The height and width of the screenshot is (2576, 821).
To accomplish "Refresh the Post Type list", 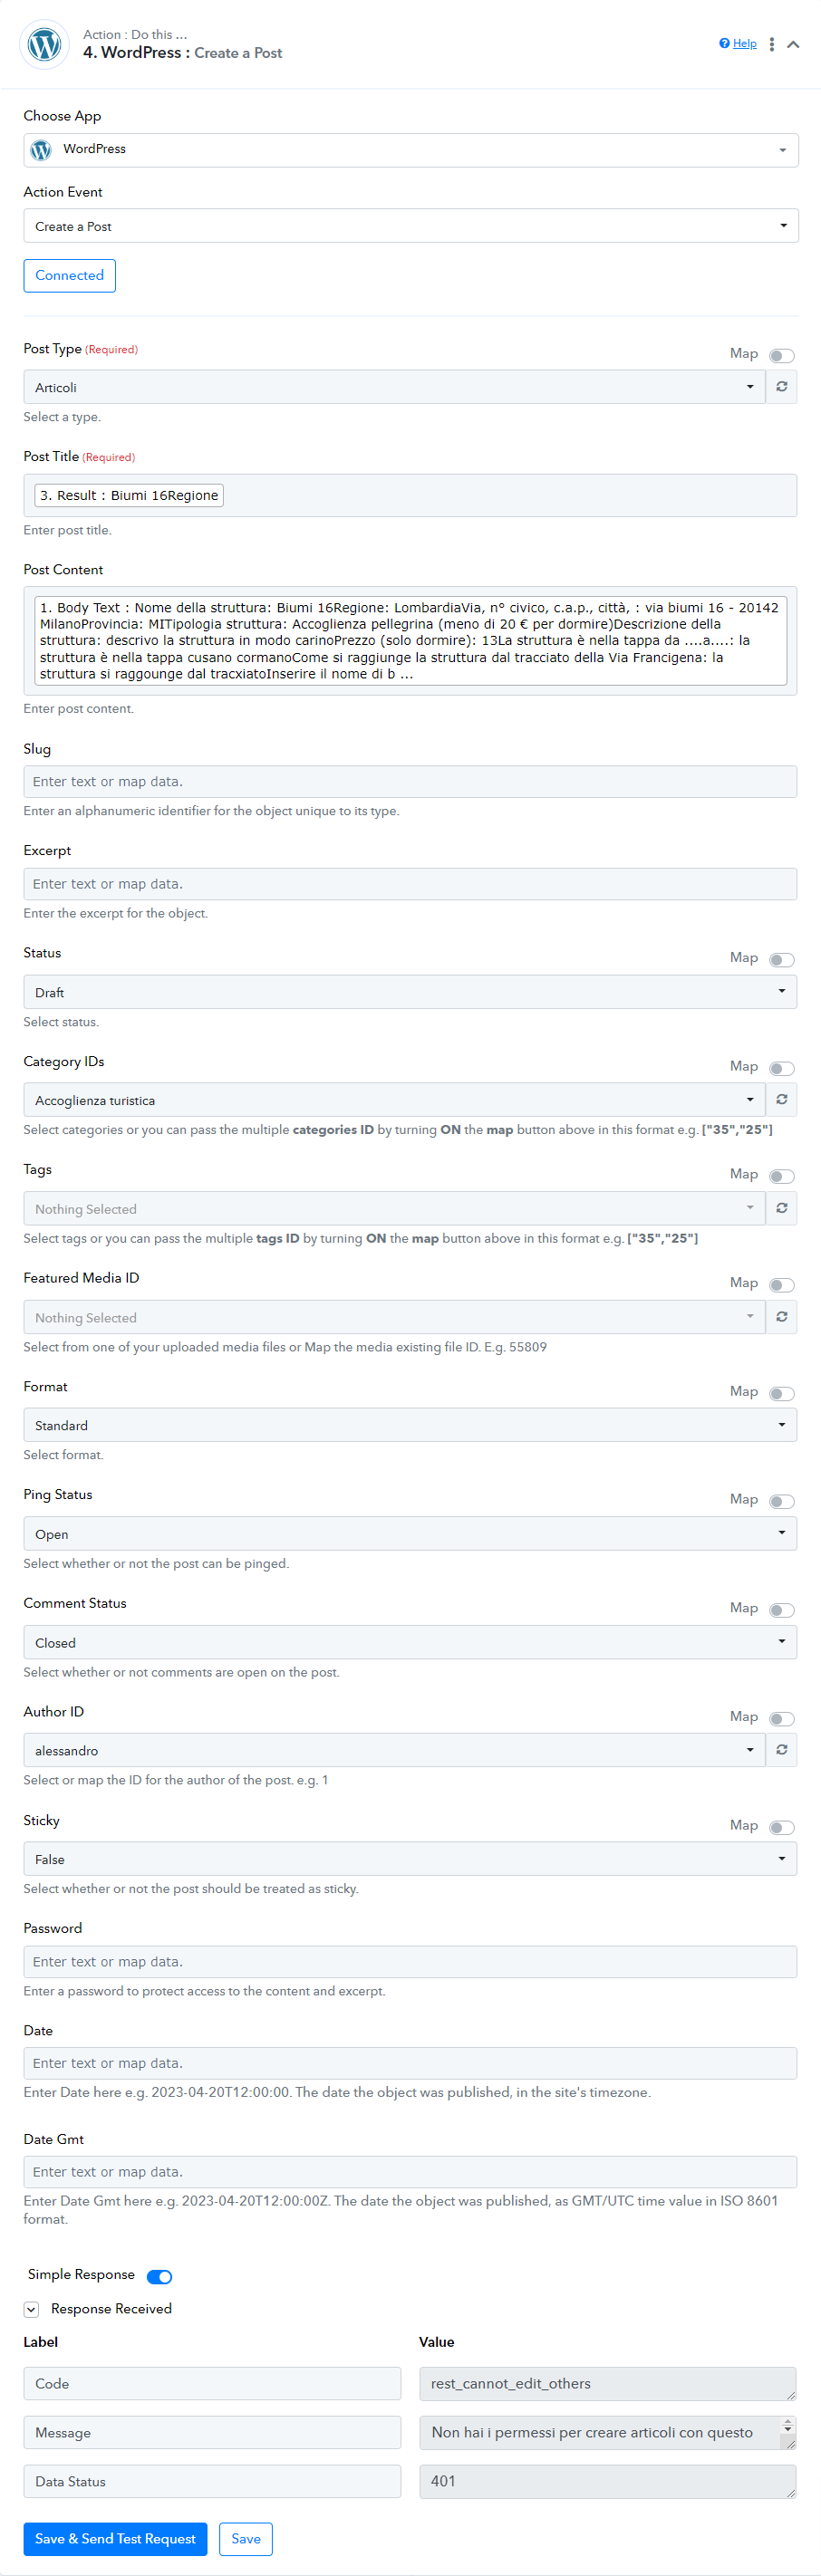I will (781, 386).
